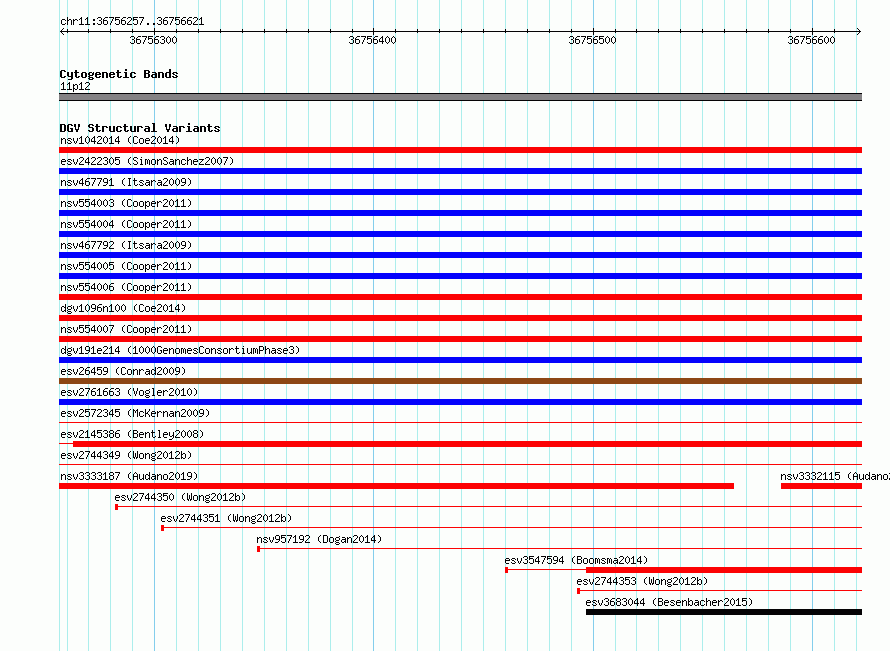Select the dgv191e214 (1000GenomesConsortiumPhase3) blue bar
The height and width of the screenshot is (651, 890).
pyautogui.click(x=460, y=360)
